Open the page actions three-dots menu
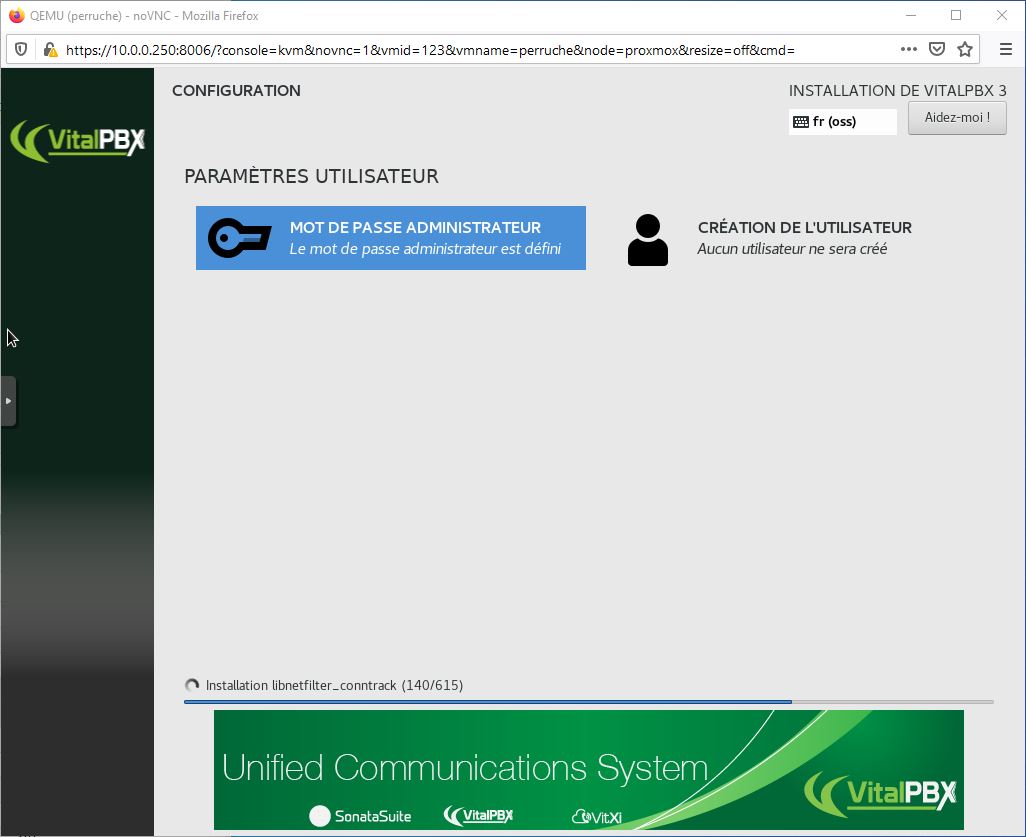1026x837 pixels. [908, 49]
